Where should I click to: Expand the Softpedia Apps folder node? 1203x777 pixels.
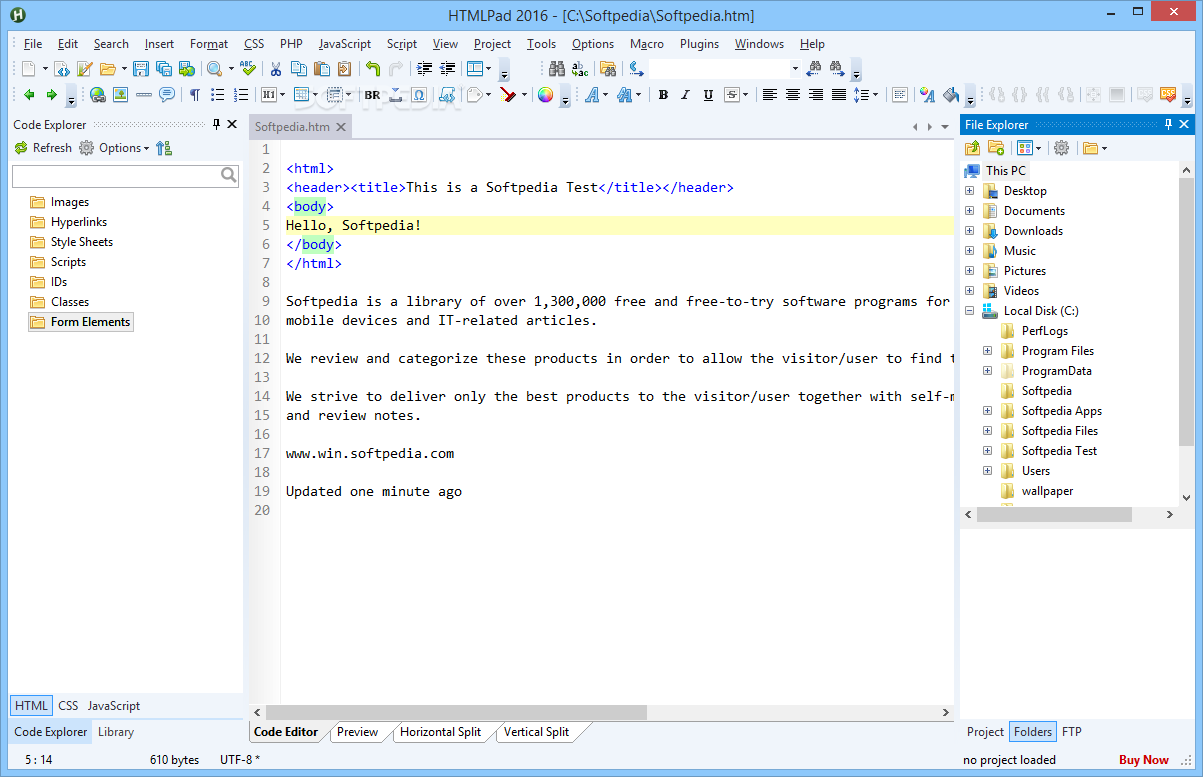pyautogui.click(x=987, y=411)
